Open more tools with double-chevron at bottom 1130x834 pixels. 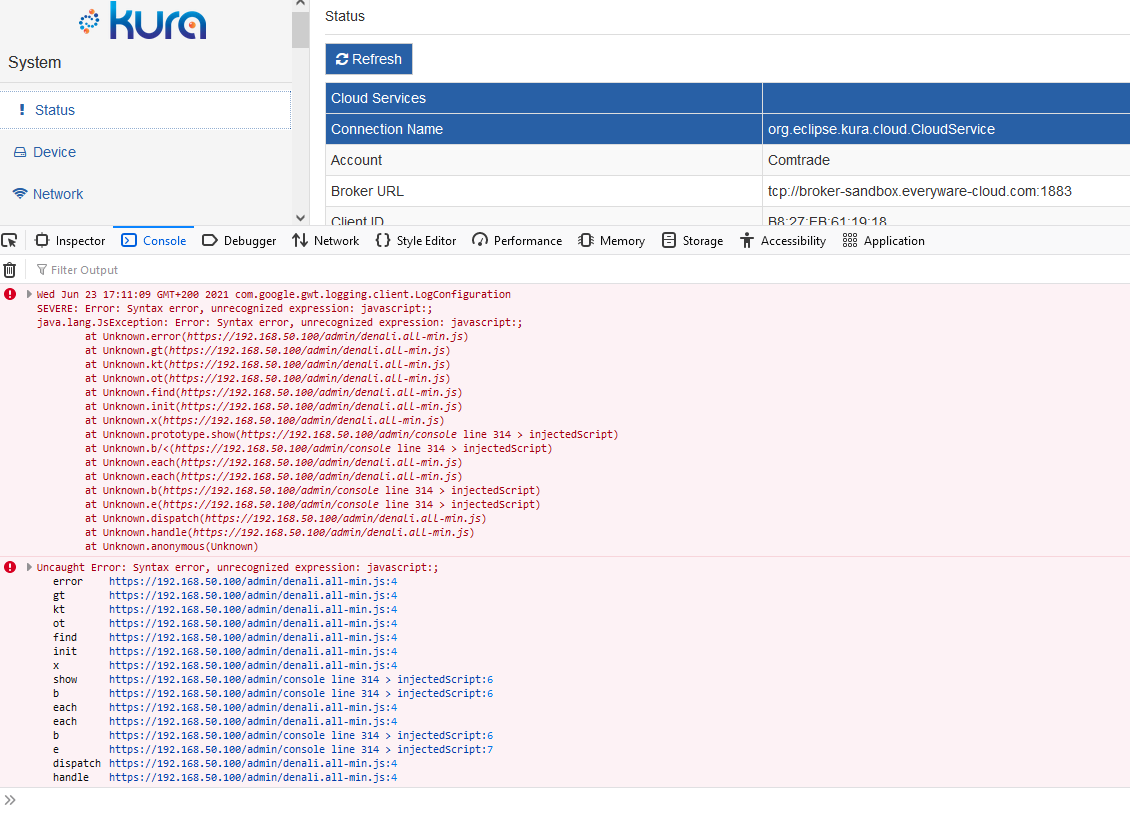click(x=10, y=800)
